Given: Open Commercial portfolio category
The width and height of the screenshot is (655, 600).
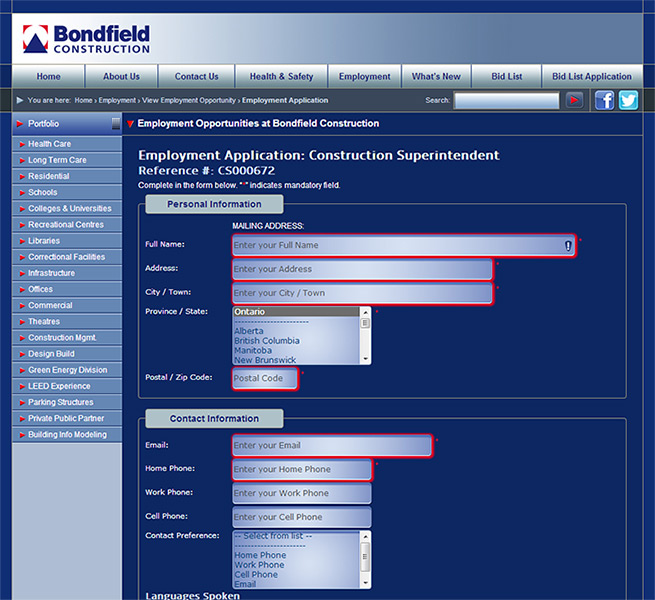Looking at the screenshot, I should pos(67,305).
